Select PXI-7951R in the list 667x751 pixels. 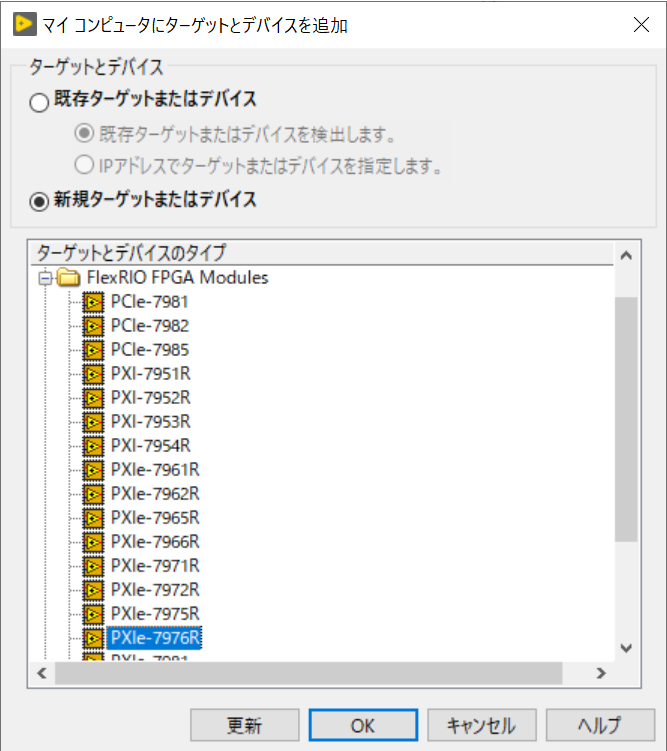(151, 374)
